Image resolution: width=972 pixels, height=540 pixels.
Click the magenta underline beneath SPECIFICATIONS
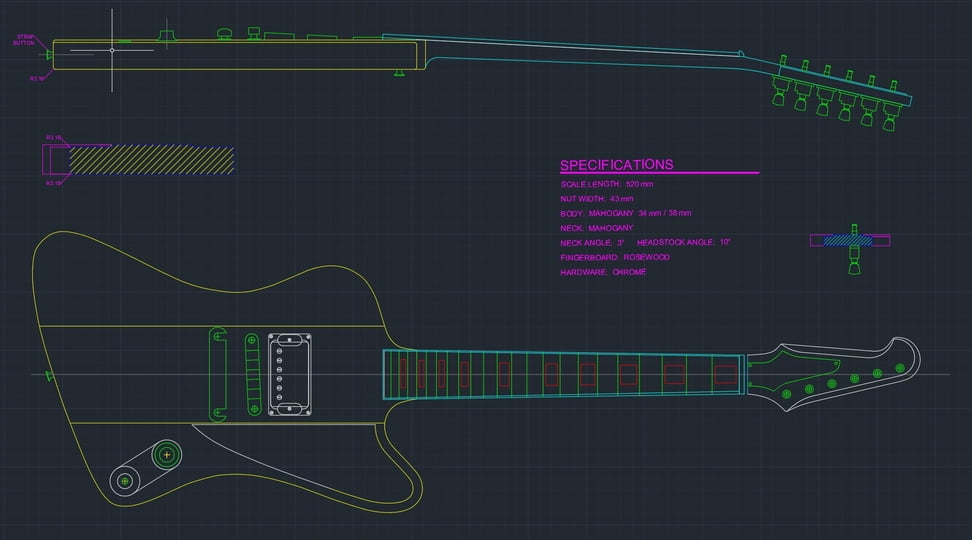659,174
